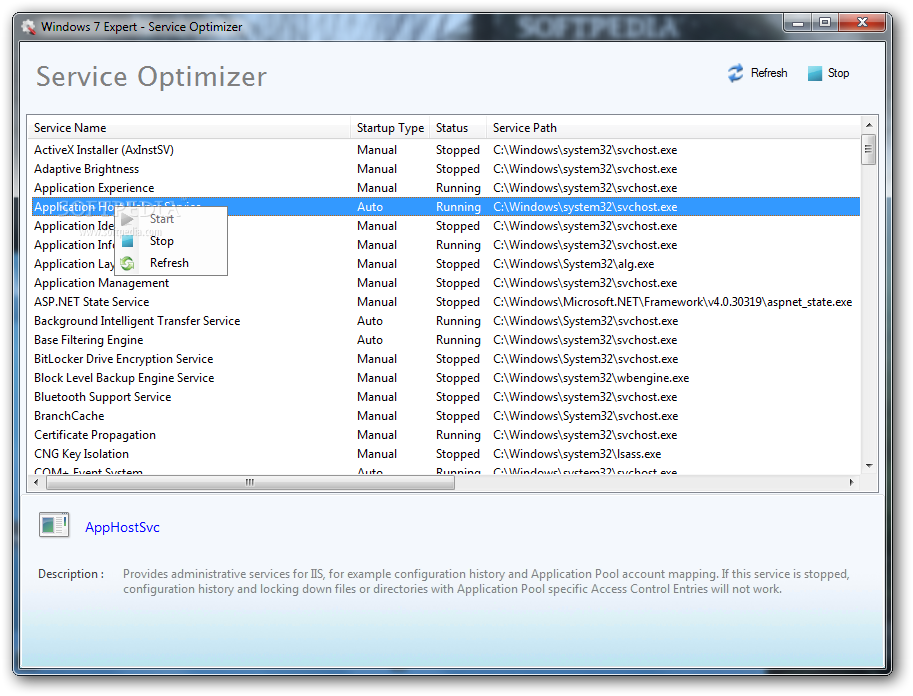Click Running status of Certificate Propagation
The image size is (913, 696).
458,435
